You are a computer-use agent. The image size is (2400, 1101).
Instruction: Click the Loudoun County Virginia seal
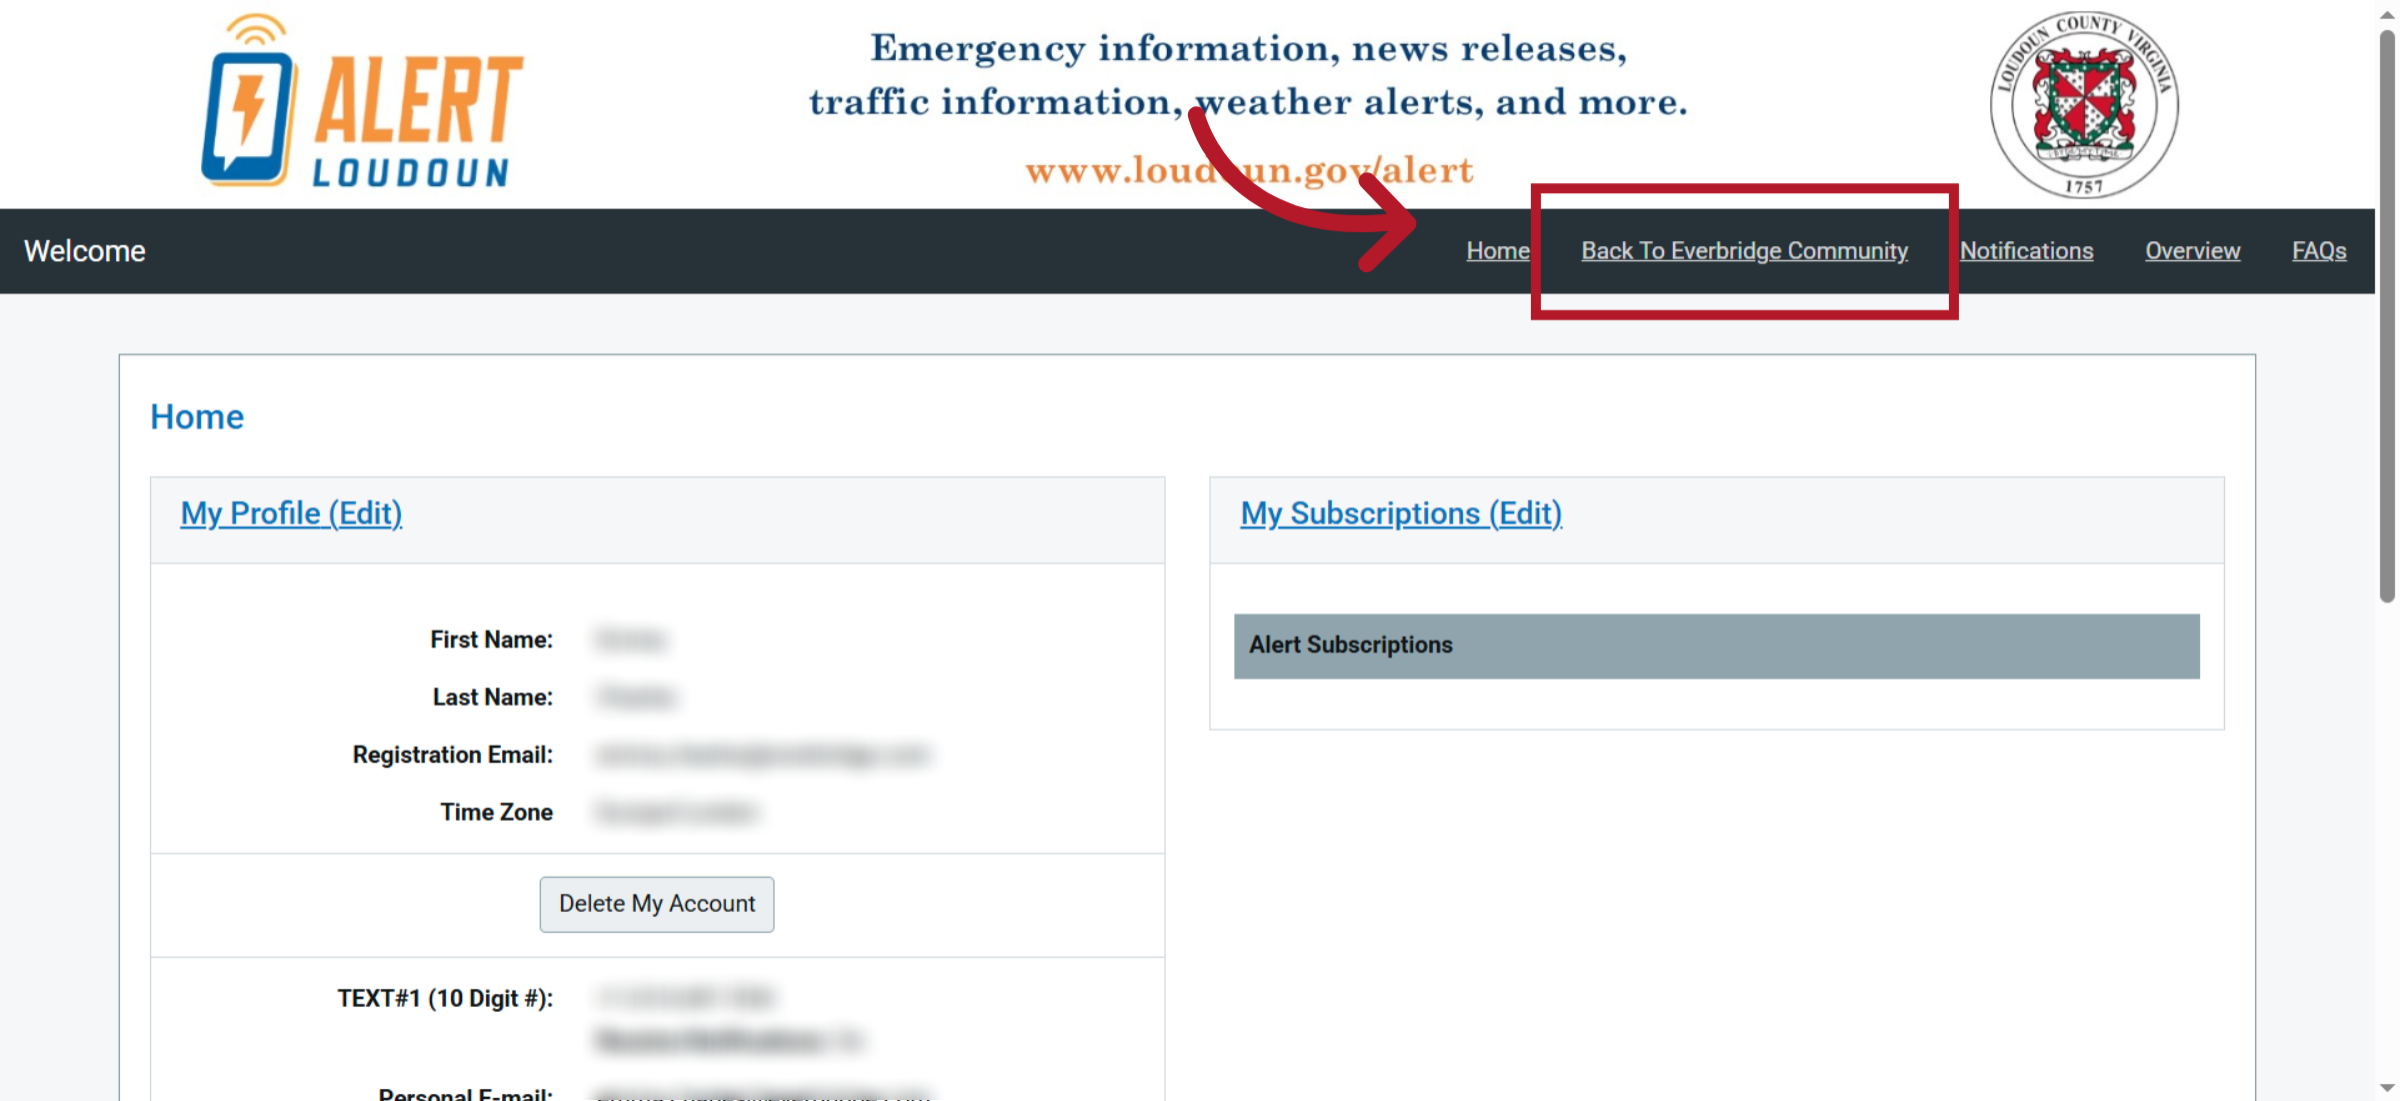tap(2084, 104)
